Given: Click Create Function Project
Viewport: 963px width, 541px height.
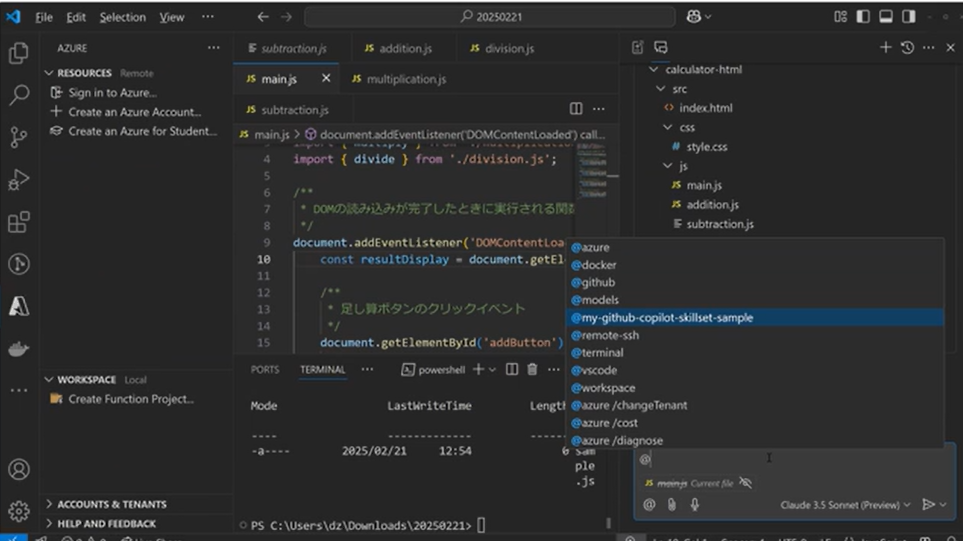Looking at the screenshot, I should point(131,399).
